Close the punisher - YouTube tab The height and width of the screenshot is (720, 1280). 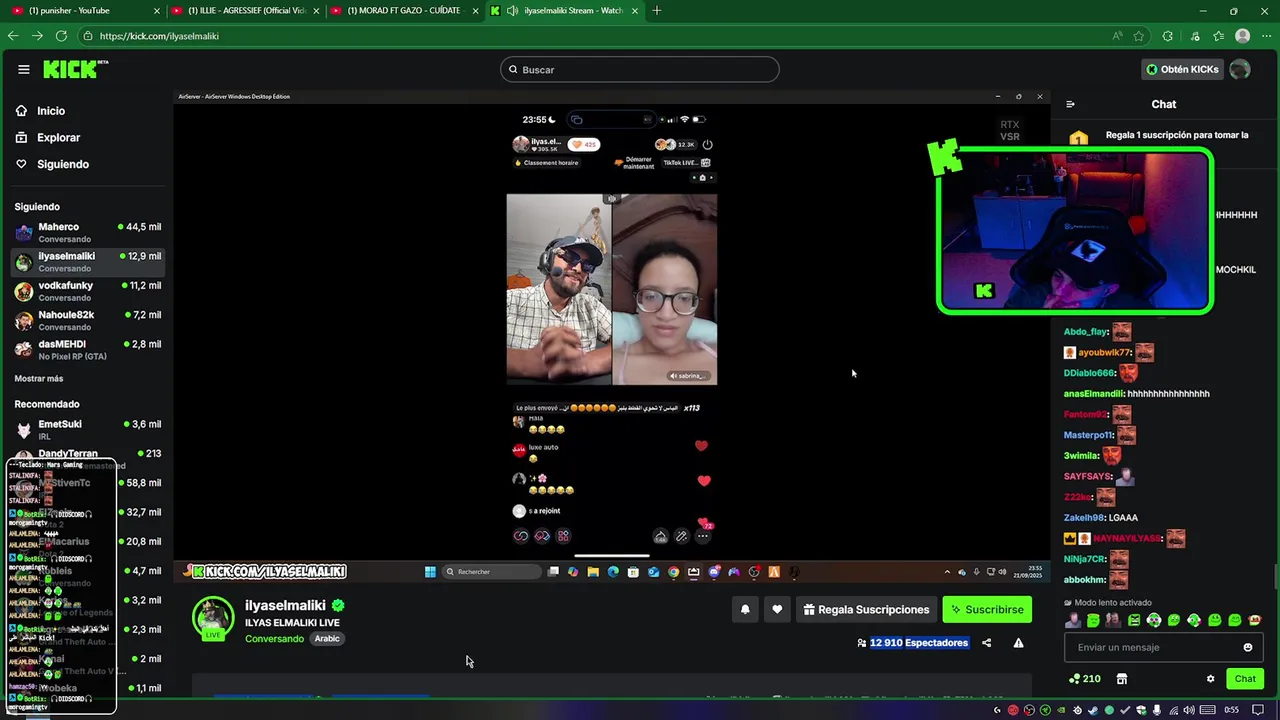(x=156, y=11)
